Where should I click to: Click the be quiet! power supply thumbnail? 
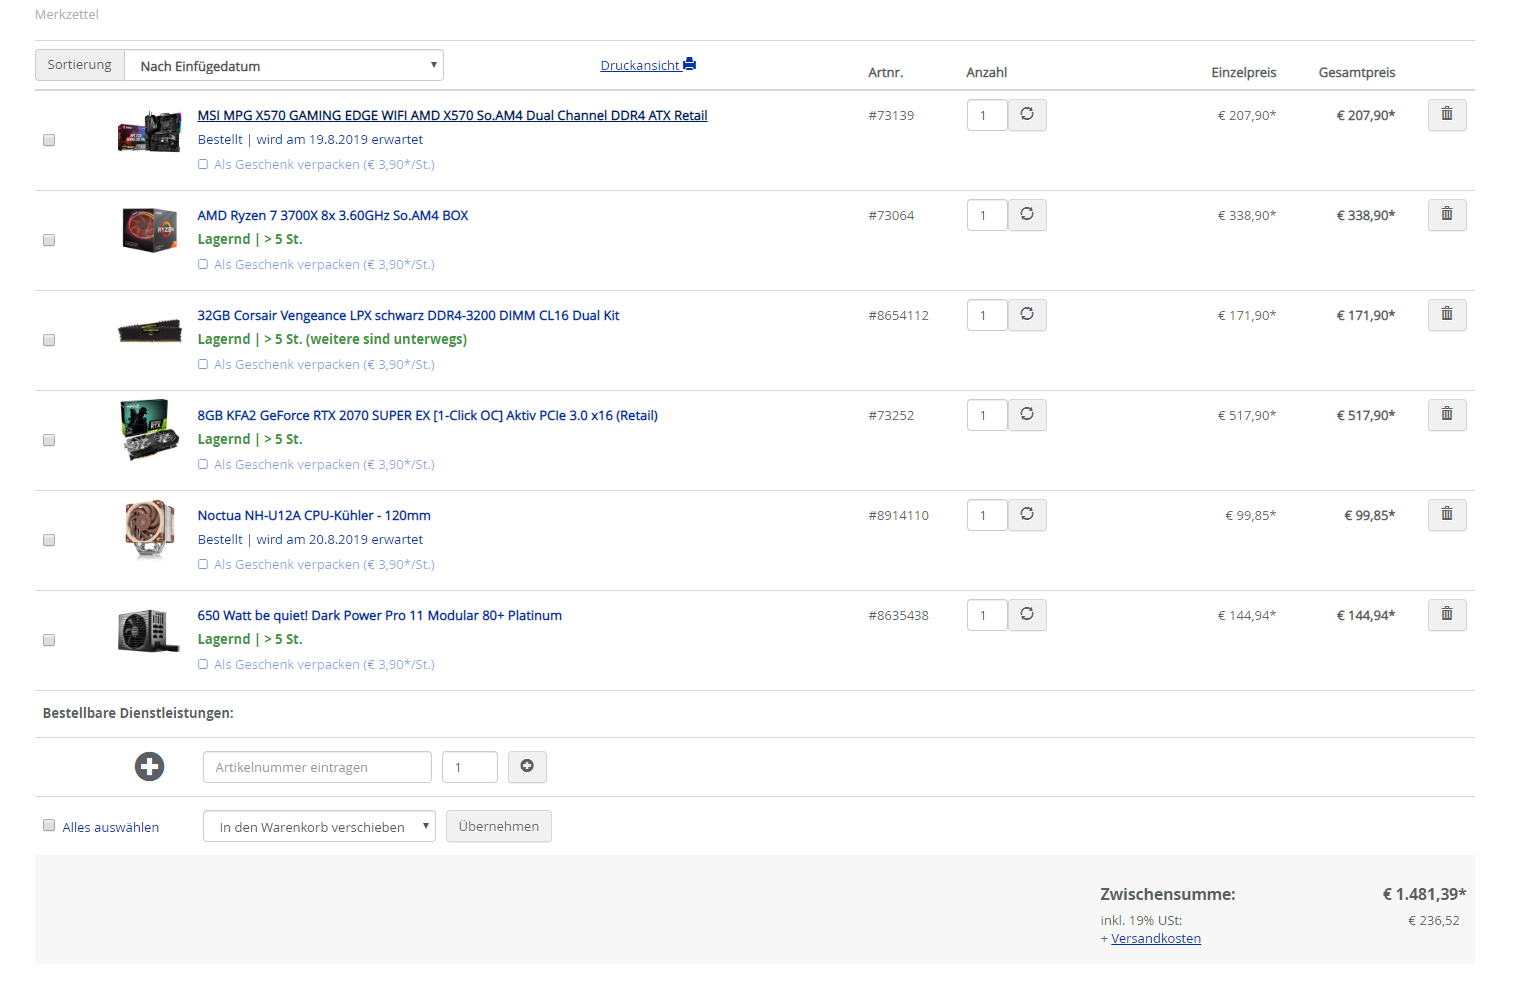point(149,631)
